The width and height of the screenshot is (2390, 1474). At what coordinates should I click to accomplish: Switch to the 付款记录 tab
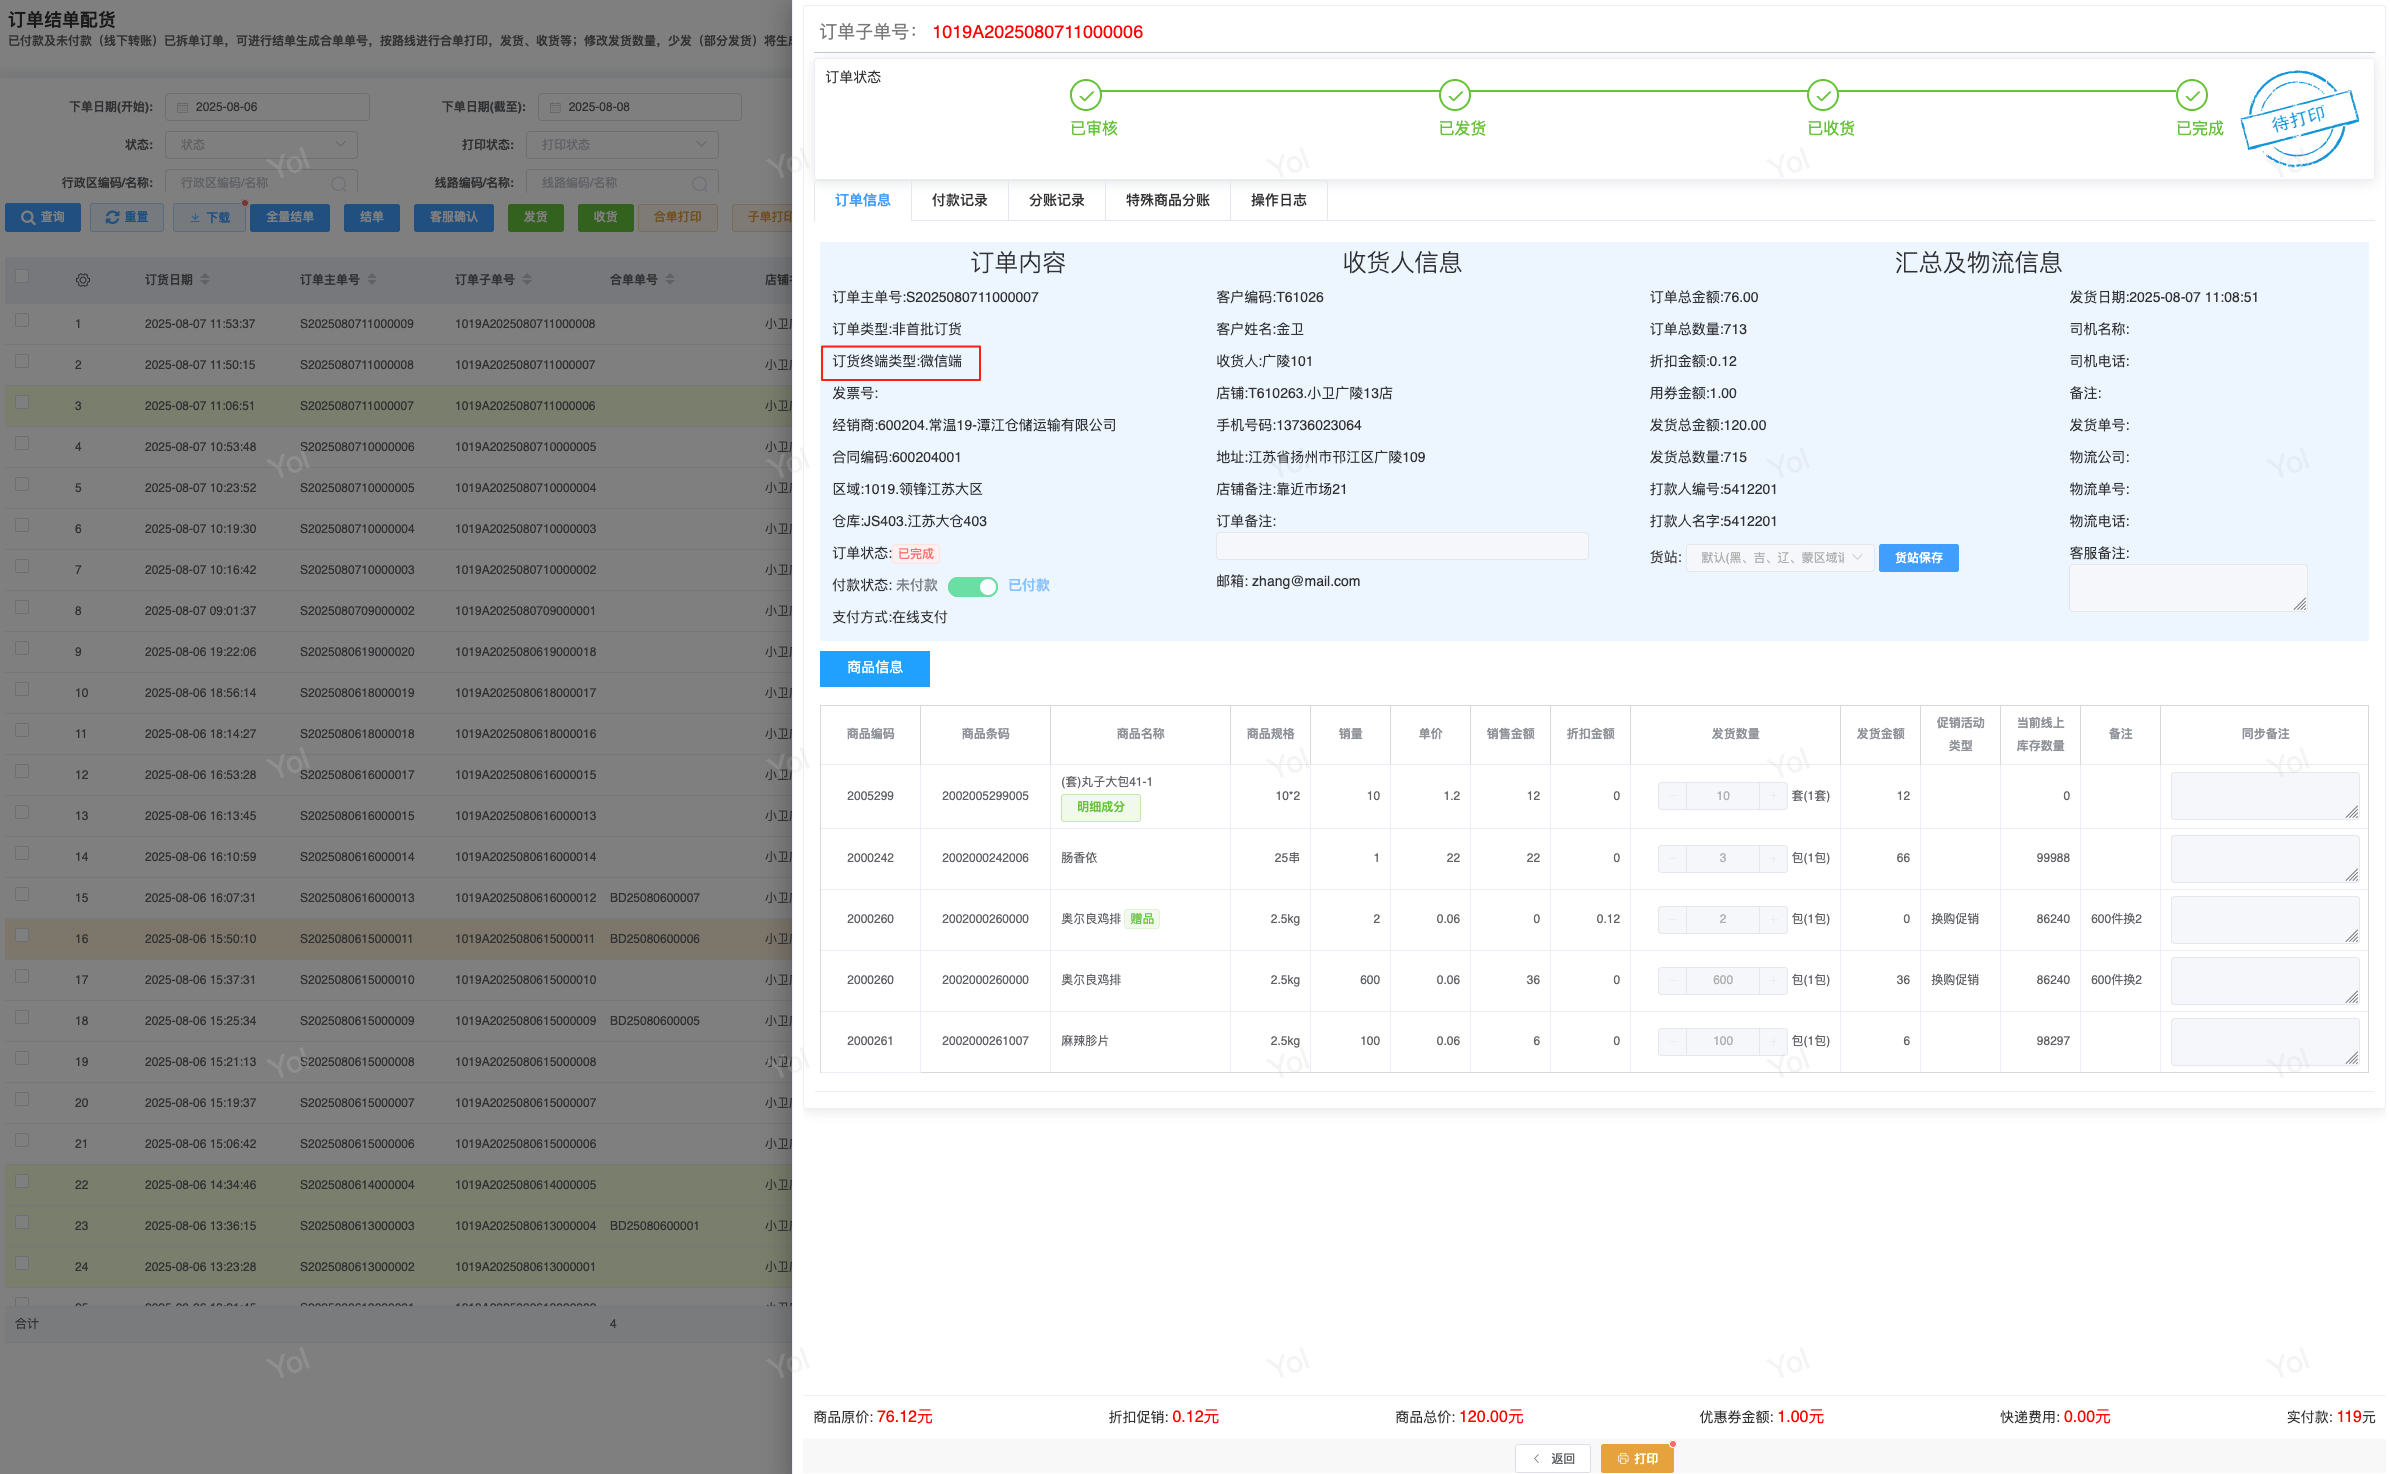coord(959,200)
